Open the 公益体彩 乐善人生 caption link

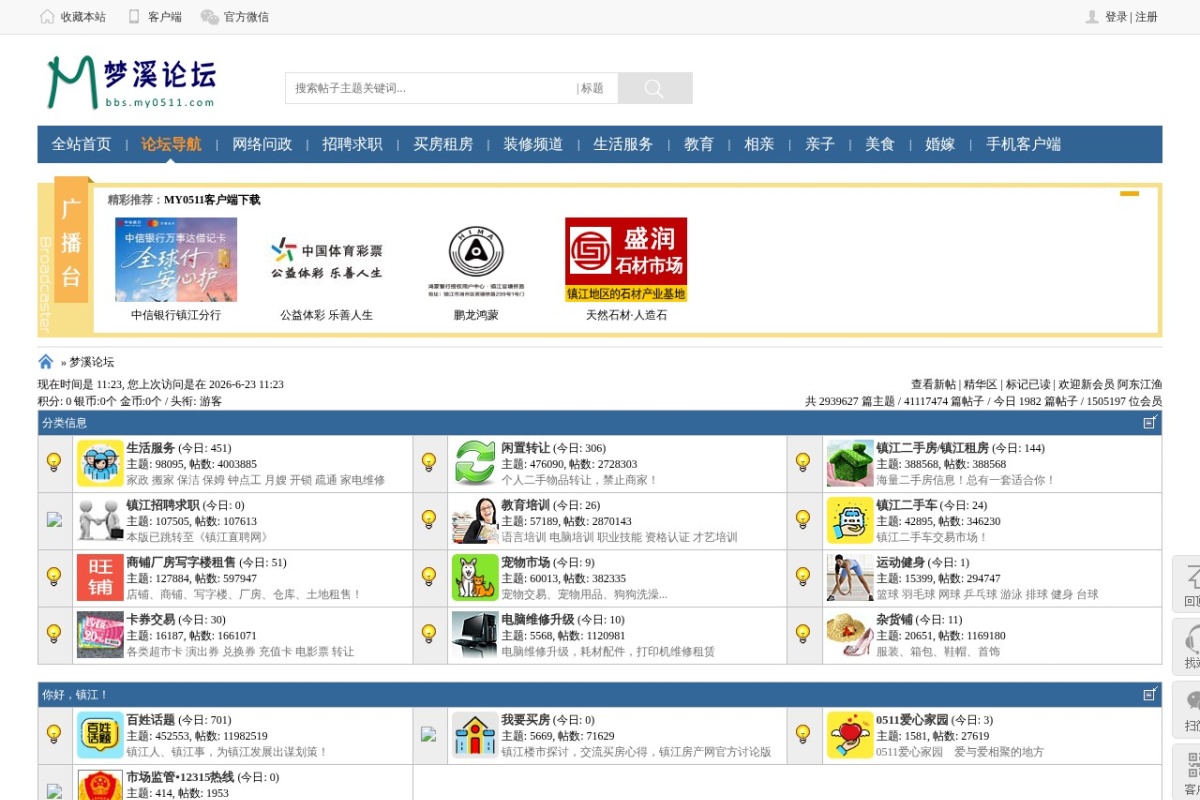coord(326,315)
